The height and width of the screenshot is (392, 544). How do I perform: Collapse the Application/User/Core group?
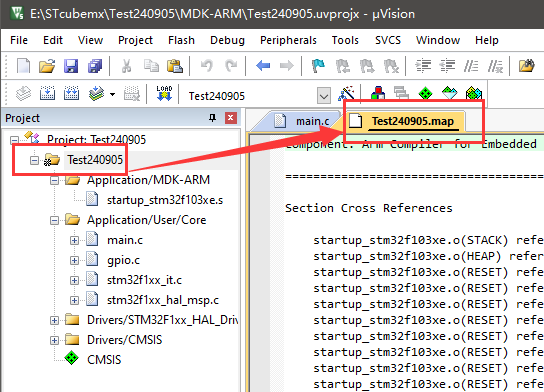(x=54, y=220)
